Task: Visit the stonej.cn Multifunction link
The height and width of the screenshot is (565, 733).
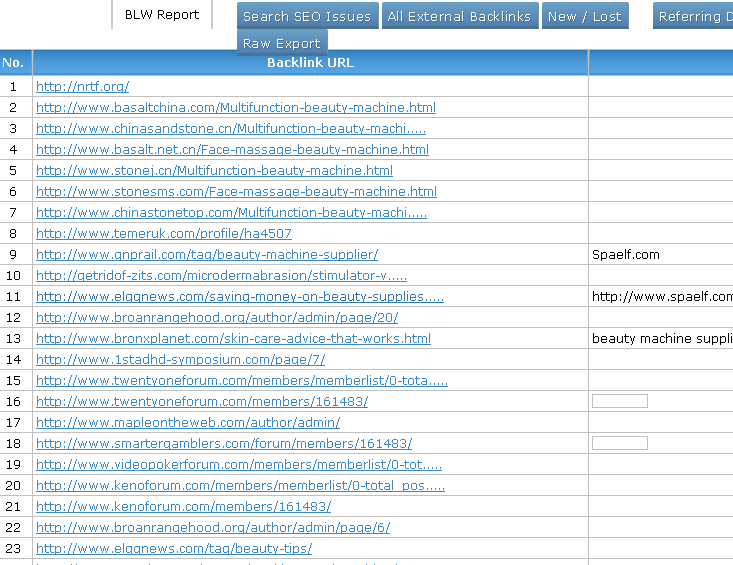Action: [x=214, y=171]
